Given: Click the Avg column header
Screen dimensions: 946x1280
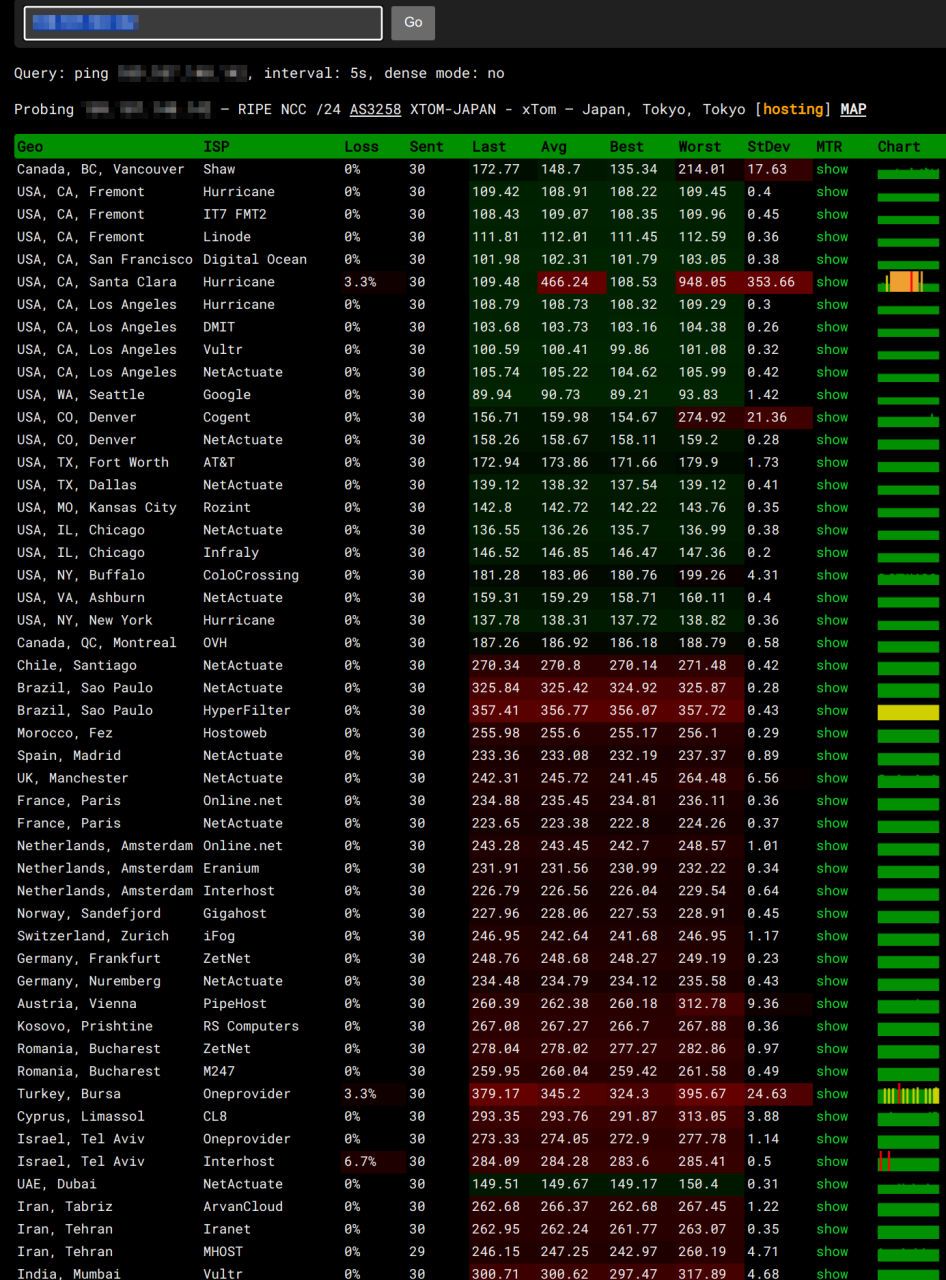Looking at the screenshot, I should pyautogui.click(x=553, y=147).
